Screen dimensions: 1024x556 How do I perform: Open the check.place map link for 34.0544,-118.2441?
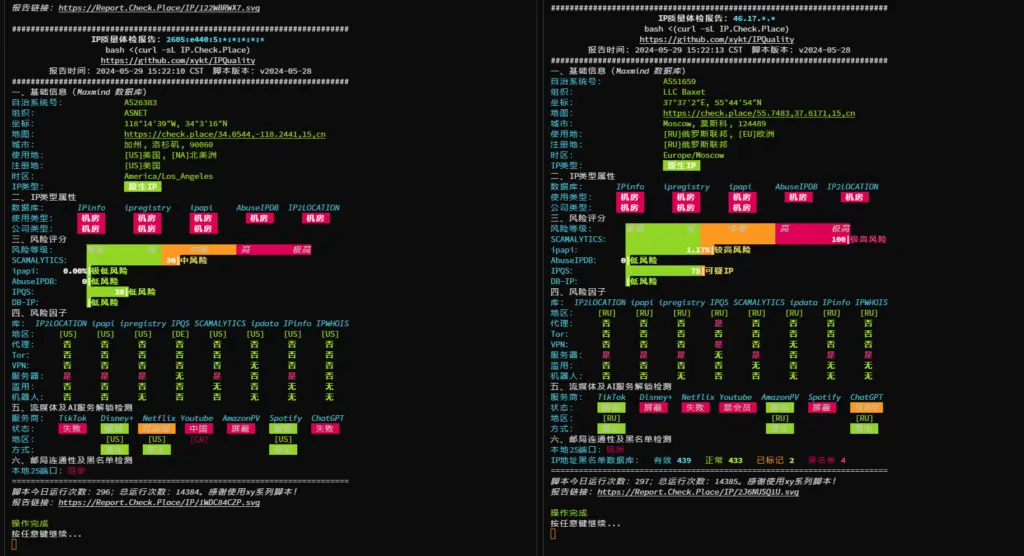224,133
